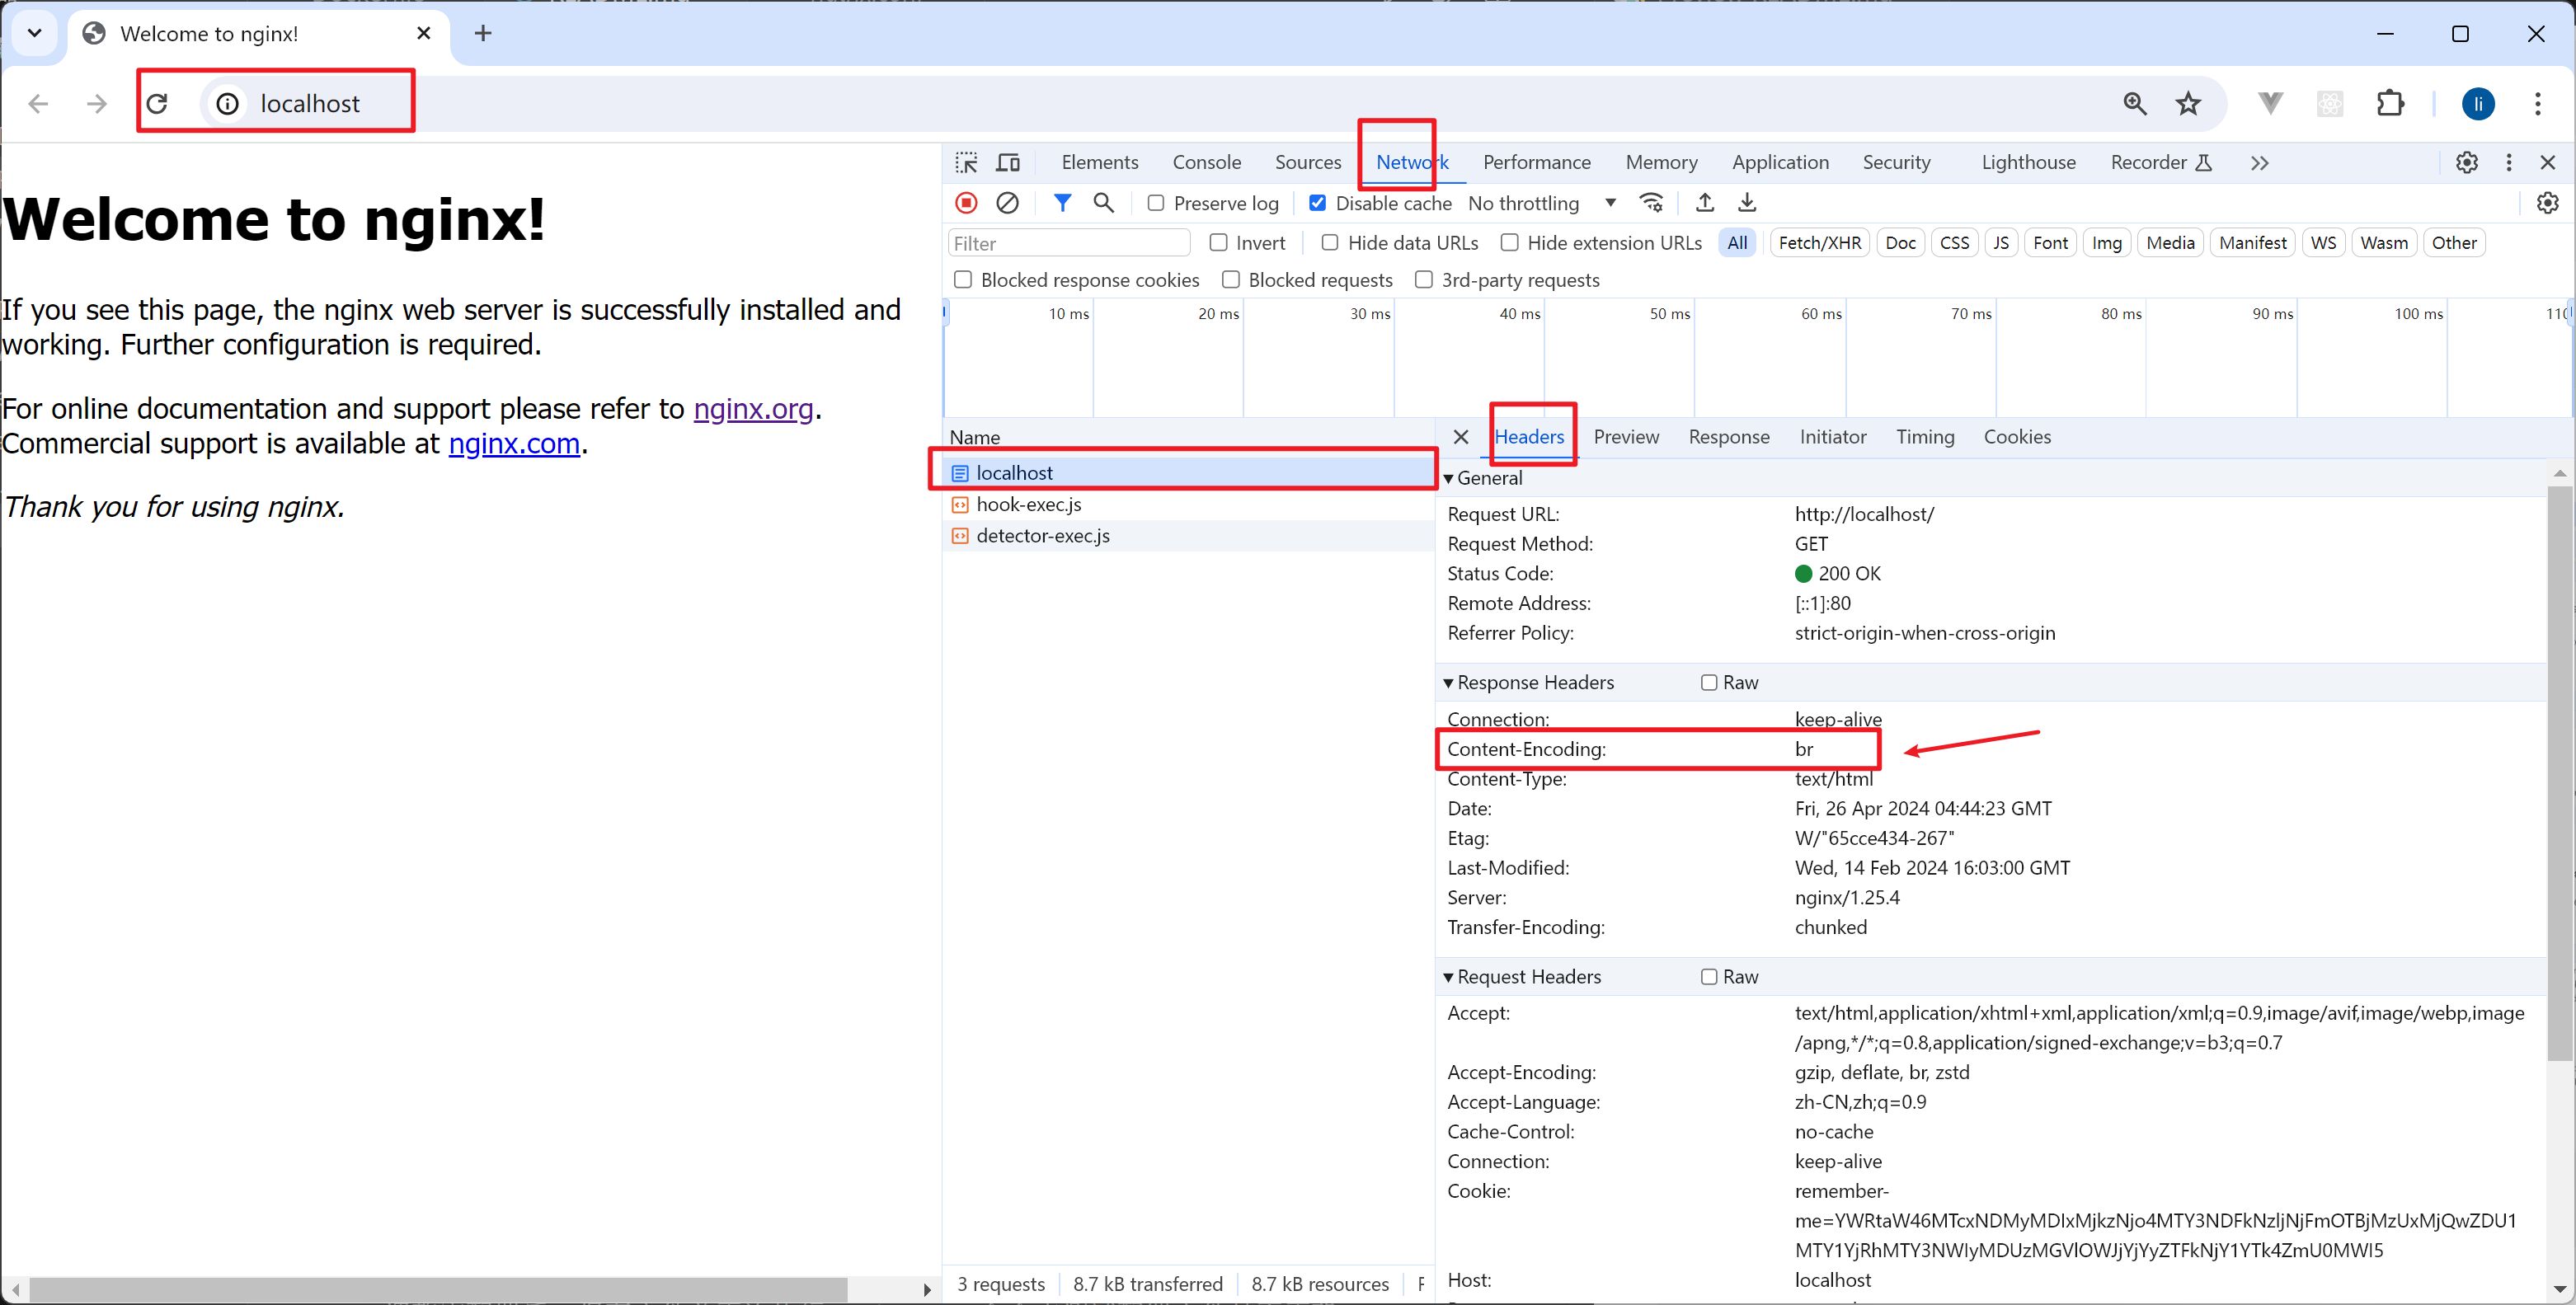Switch to the Console tab
Screen dimensions: 2576x1305
pyautogui.click(x=1206, y=162)
